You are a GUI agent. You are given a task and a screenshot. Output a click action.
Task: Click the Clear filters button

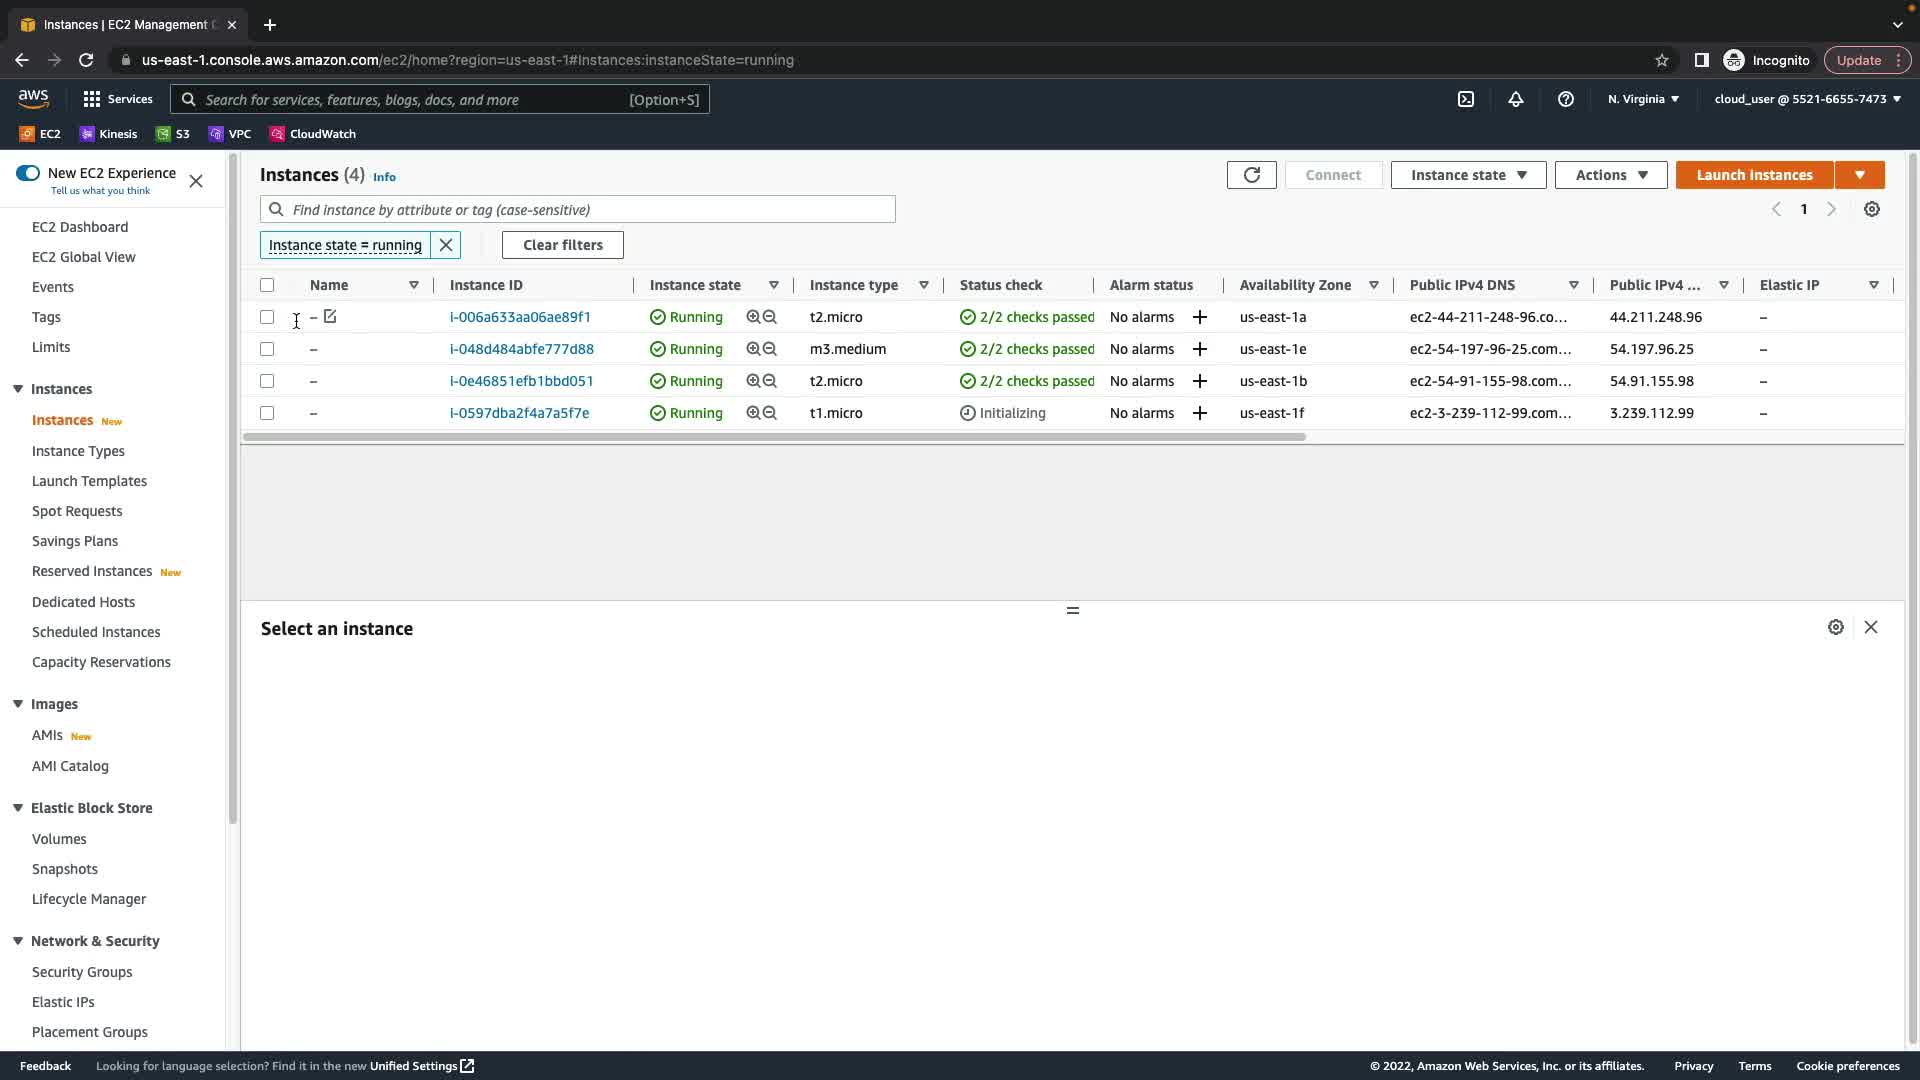[x=562, y=245]
